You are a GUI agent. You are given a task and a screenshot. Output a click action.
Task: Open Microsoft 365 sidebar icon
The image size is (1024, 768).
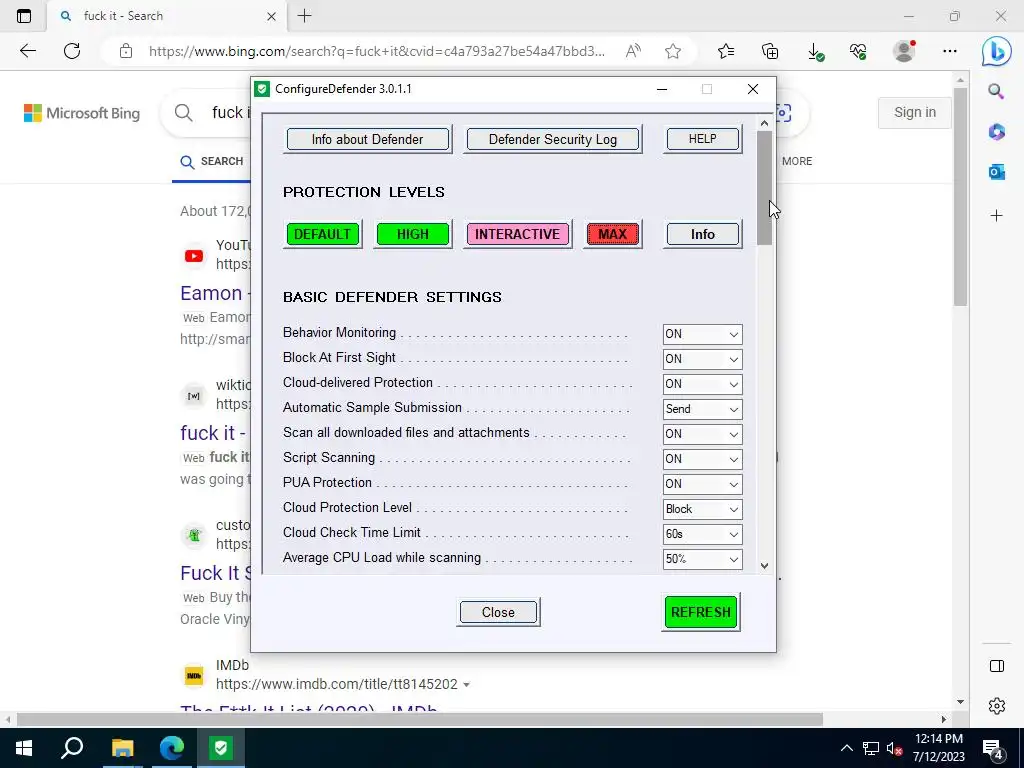pyautogui.click(x=996, y=132)
